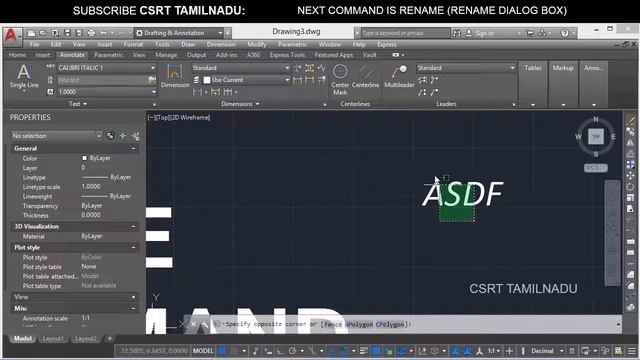This screenshot has width=640, height=360.
Task: Switch to the Express Tools ribbon tab
Action: coord(287,55)
